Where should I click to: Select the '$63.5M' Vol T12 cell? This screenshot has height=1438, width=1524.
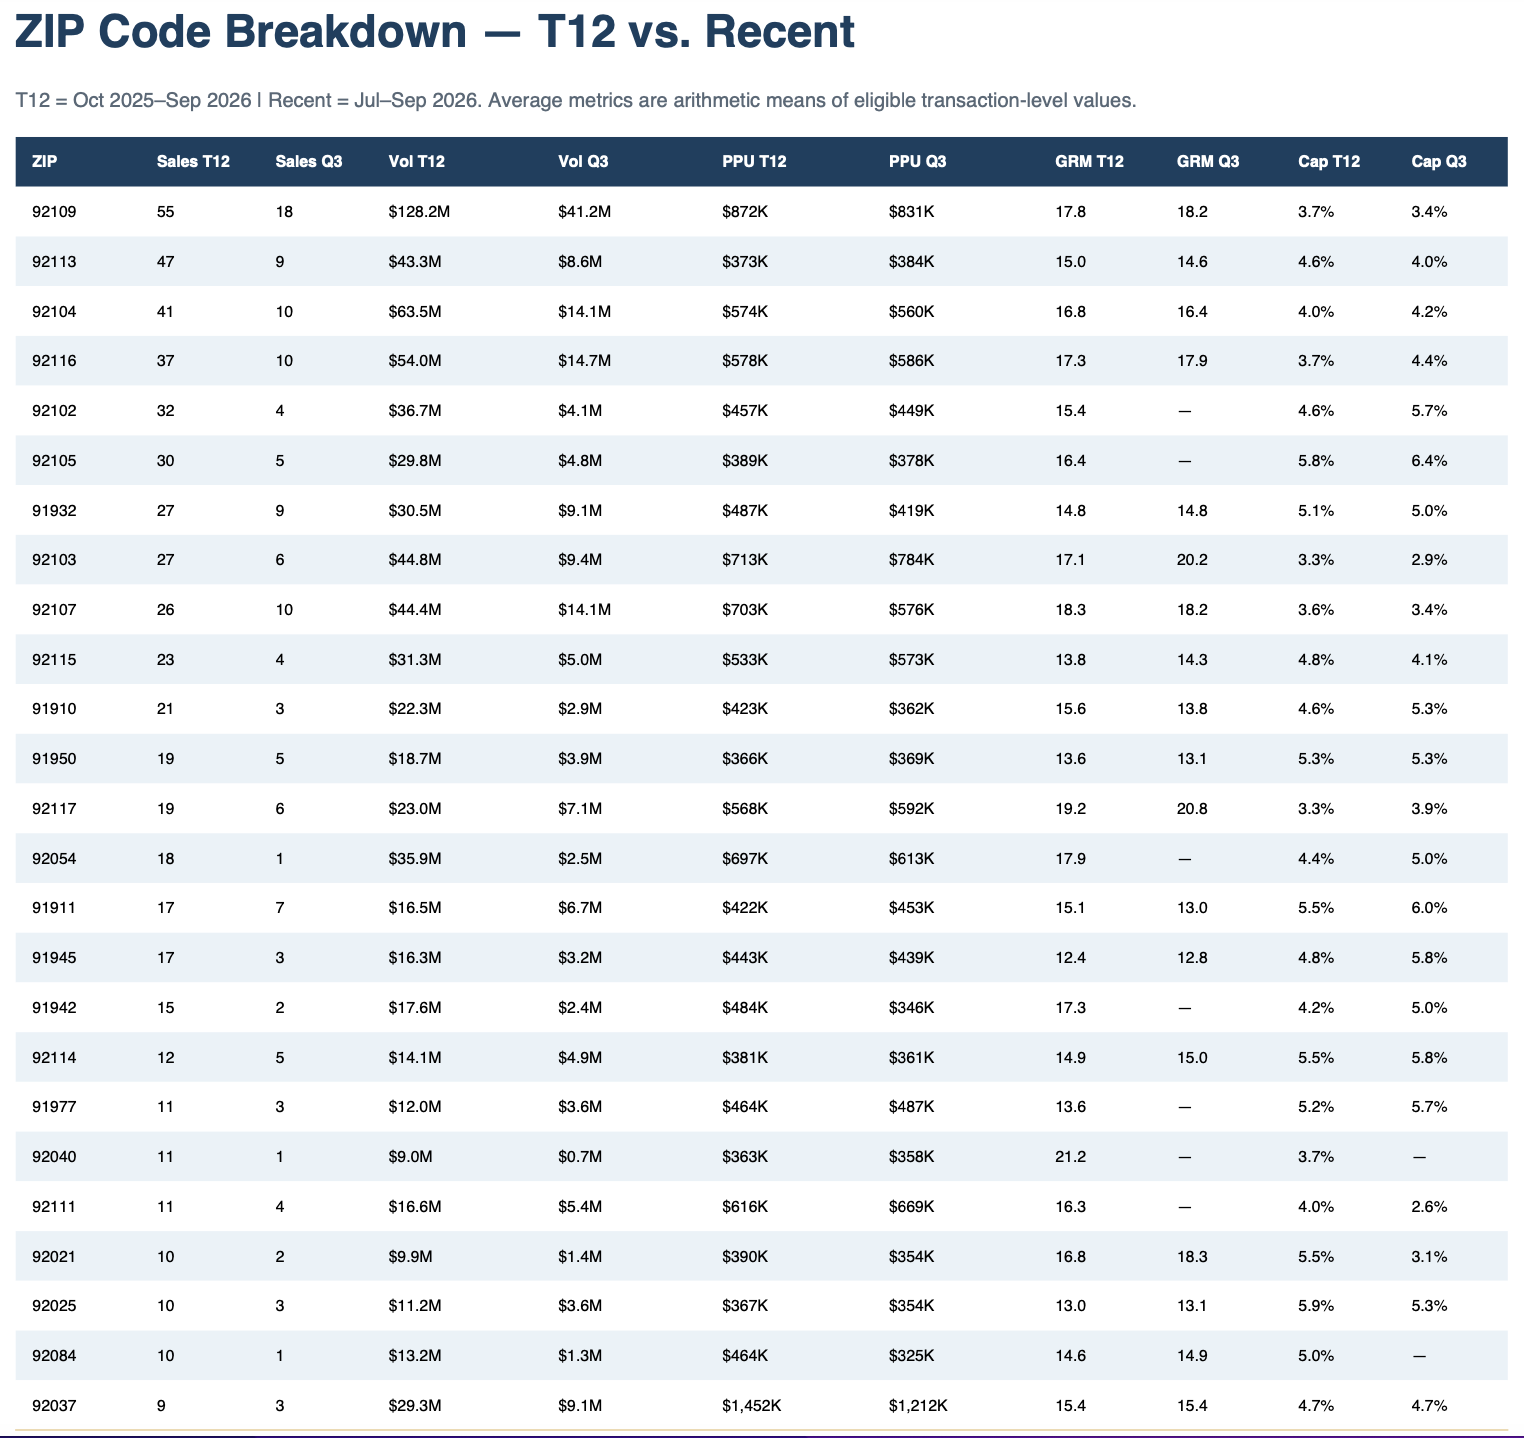click(415, 311)
